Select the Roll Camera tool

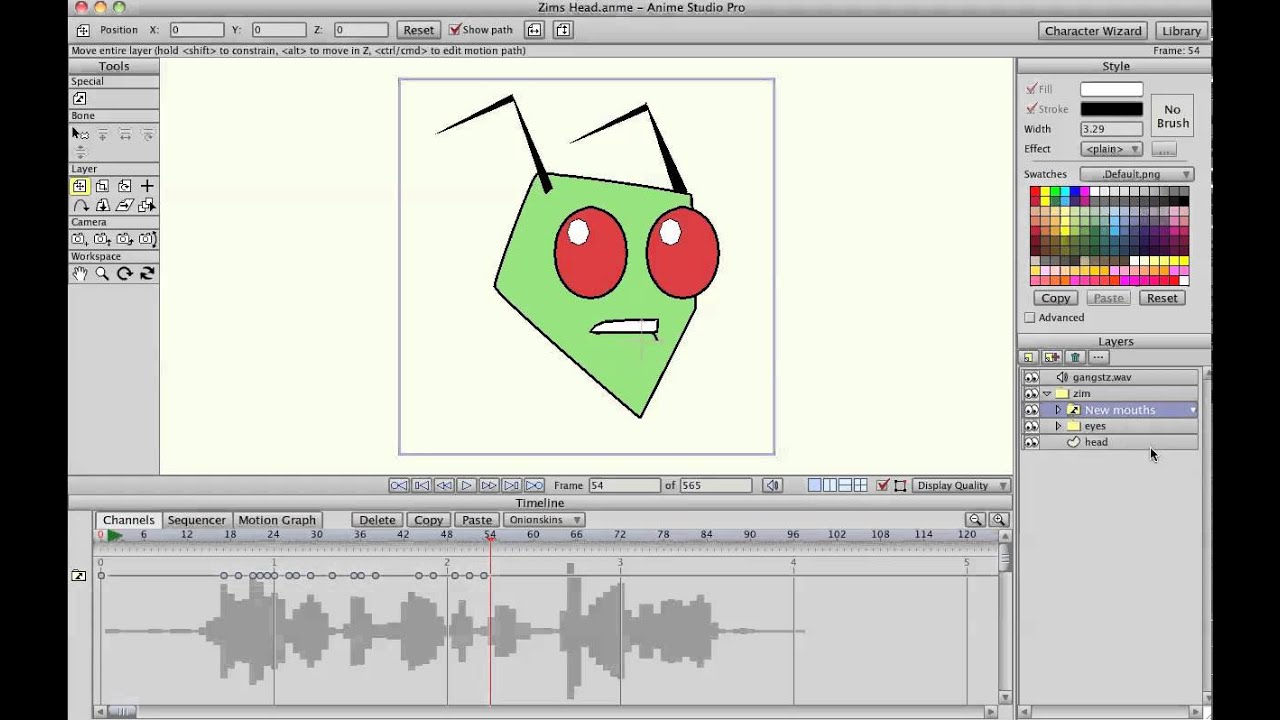point(124,239)
